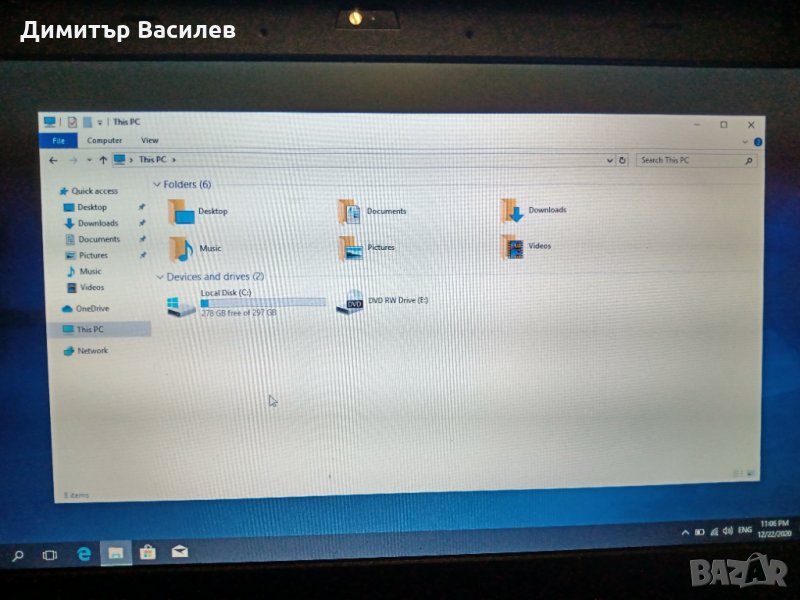Show hidden system tray icons

pyautogui.click(x=684, y=530)
